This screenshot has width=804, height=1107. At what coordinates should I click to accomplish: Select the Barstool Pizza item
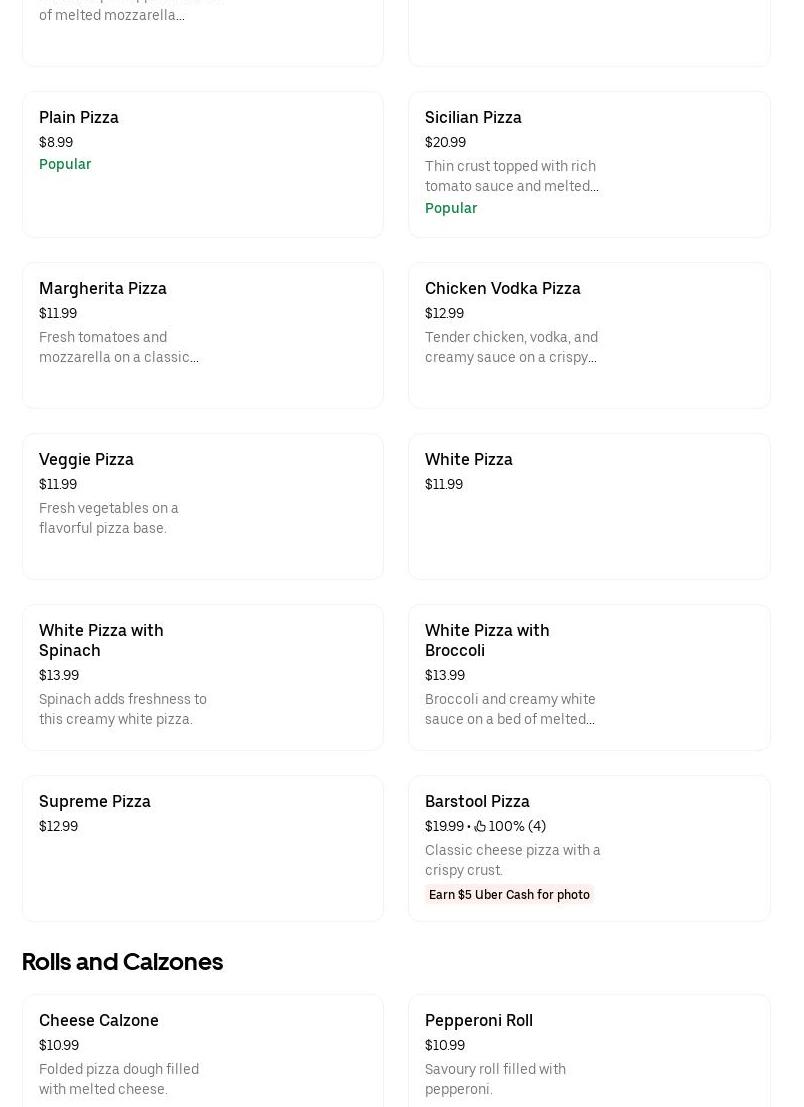click(x=589, y=848)
